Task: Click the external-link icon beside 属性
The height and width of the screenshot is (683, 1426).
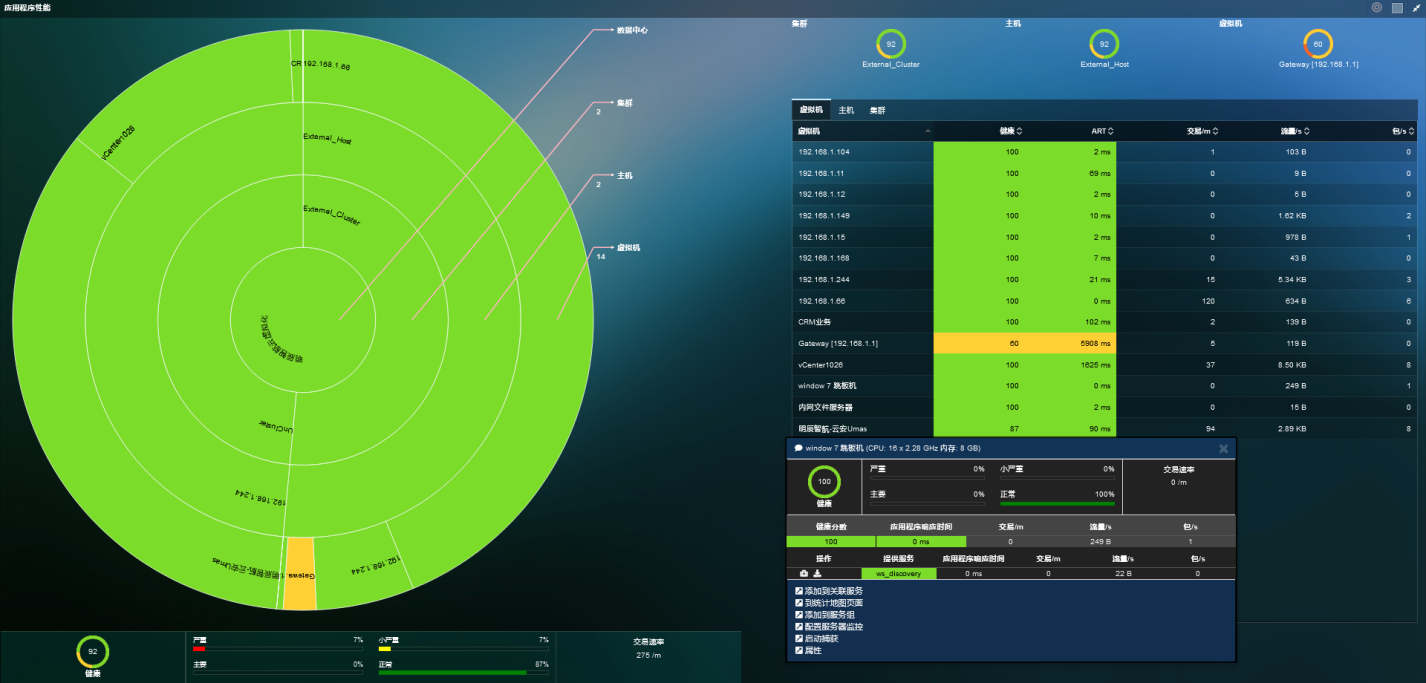Action: (x=798, y=650)
